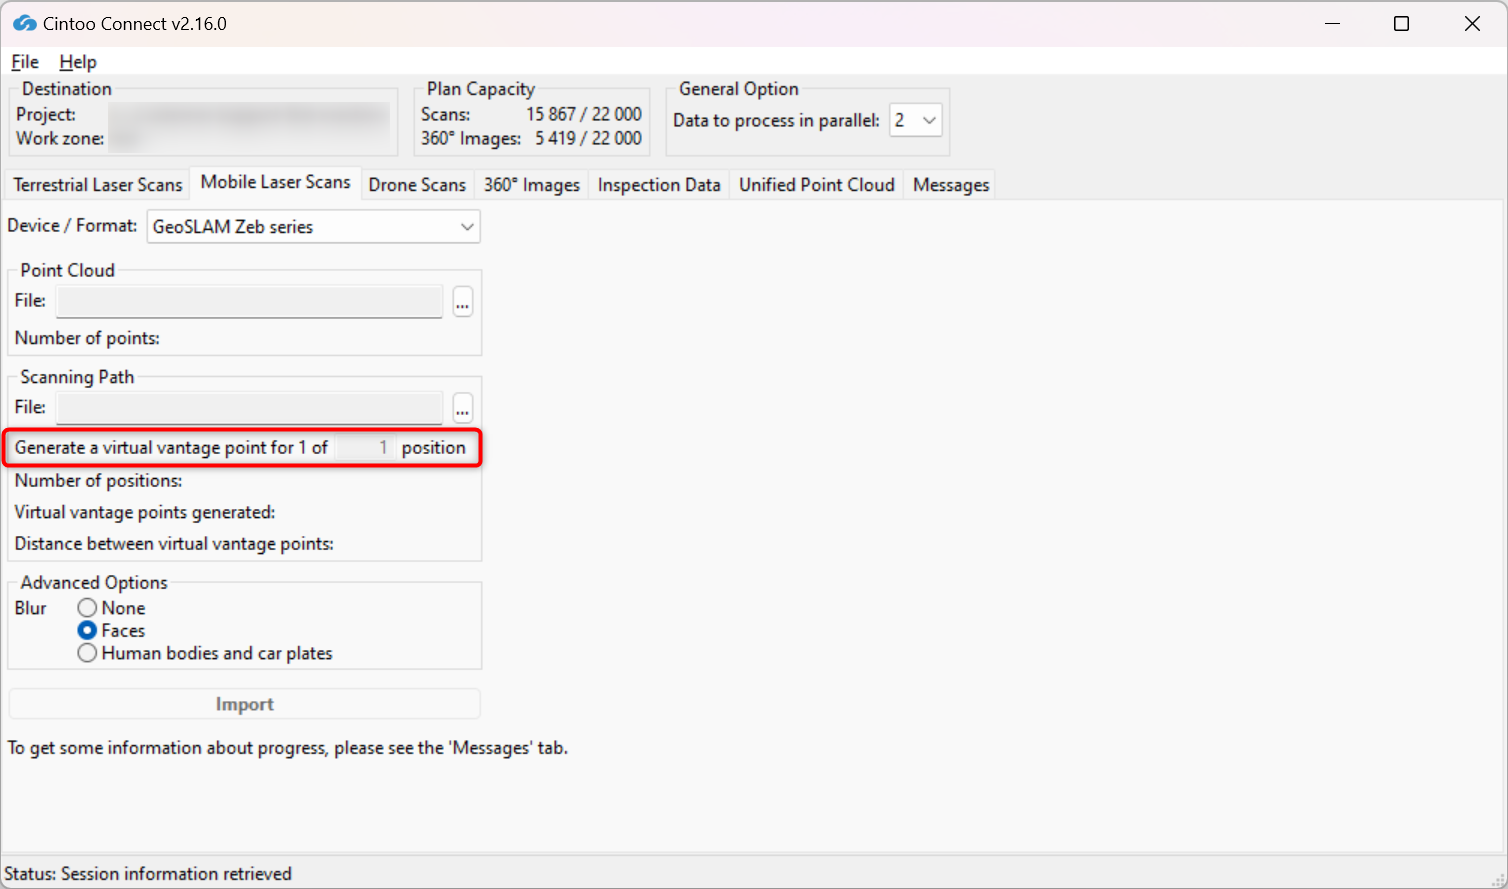The image size is (1508, 889).
Task: Click the 'Work zone:' label in Destination
Action: (x=60, y=138)
